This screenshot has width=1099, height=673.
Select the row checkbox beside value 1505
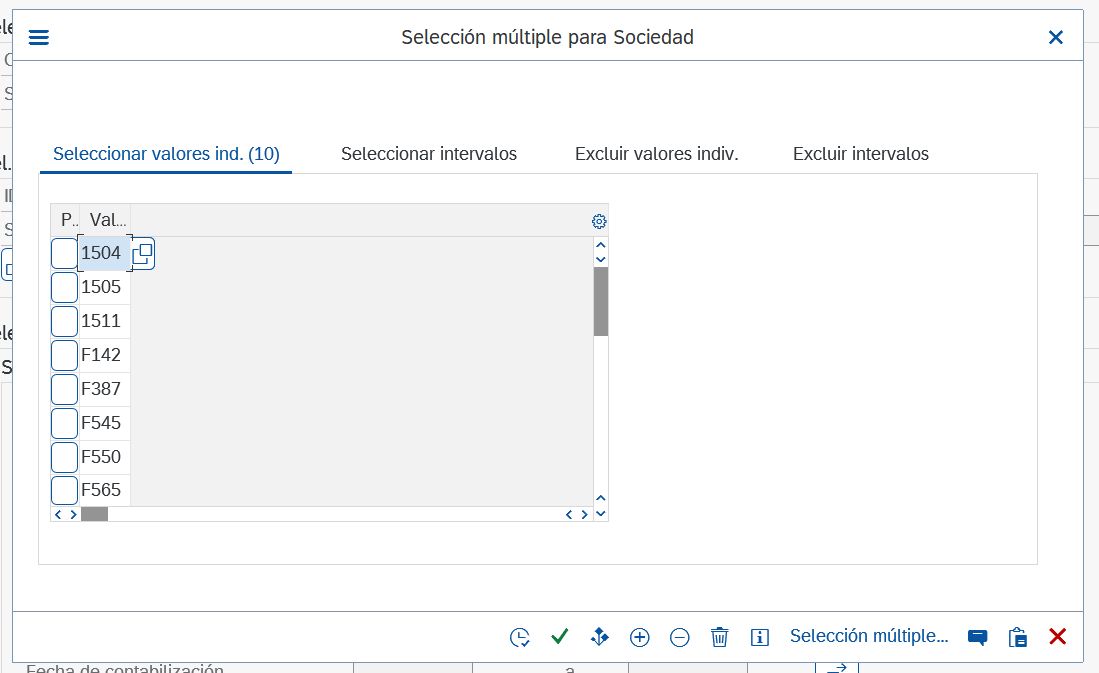click(64, 288)
